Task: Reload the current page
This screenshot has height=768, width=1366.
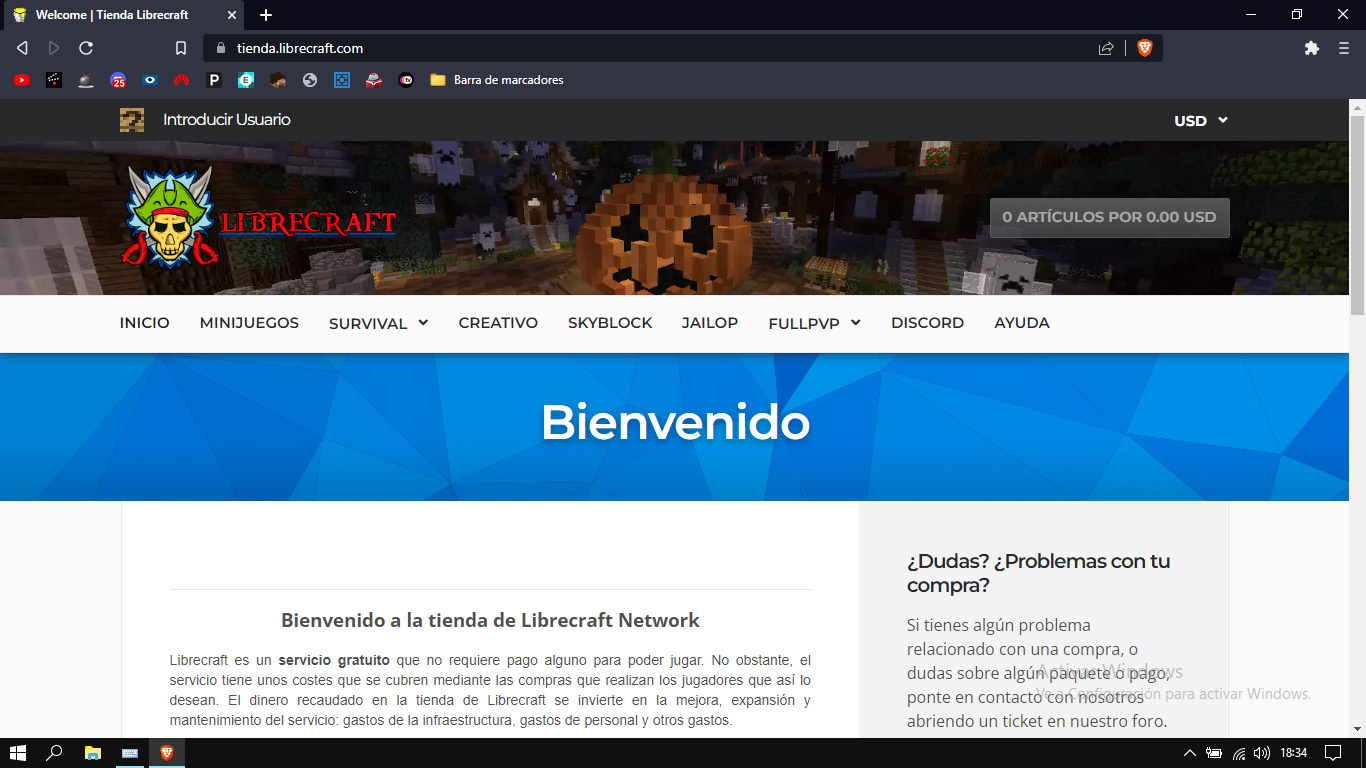Action: (x=86, y=48)
